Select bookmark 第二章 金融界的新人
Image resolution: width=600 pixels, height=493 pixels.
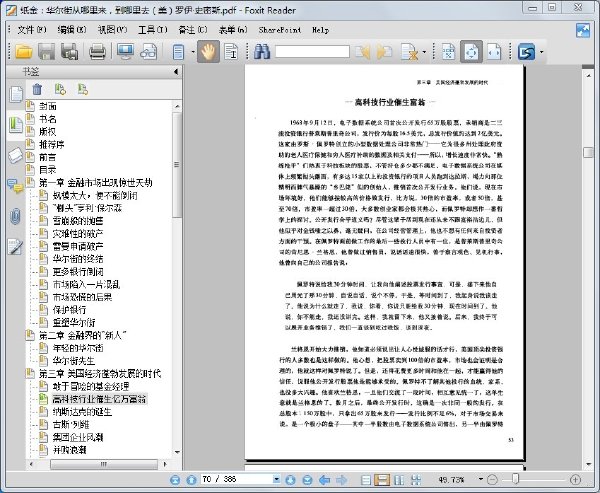83,335
